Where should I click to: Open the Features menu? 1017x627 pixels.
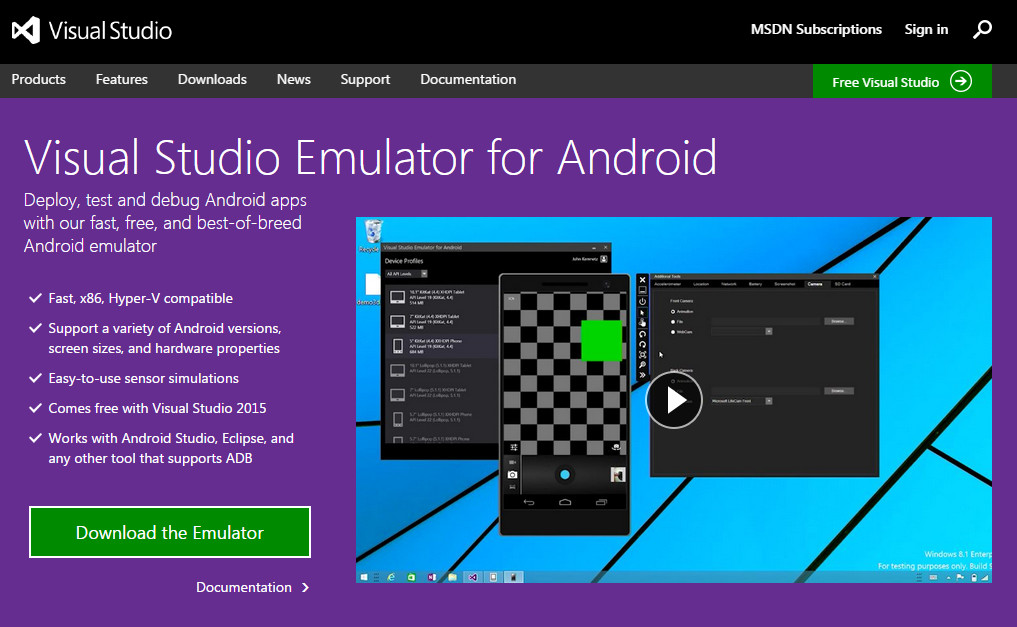(x=121, y=79)
